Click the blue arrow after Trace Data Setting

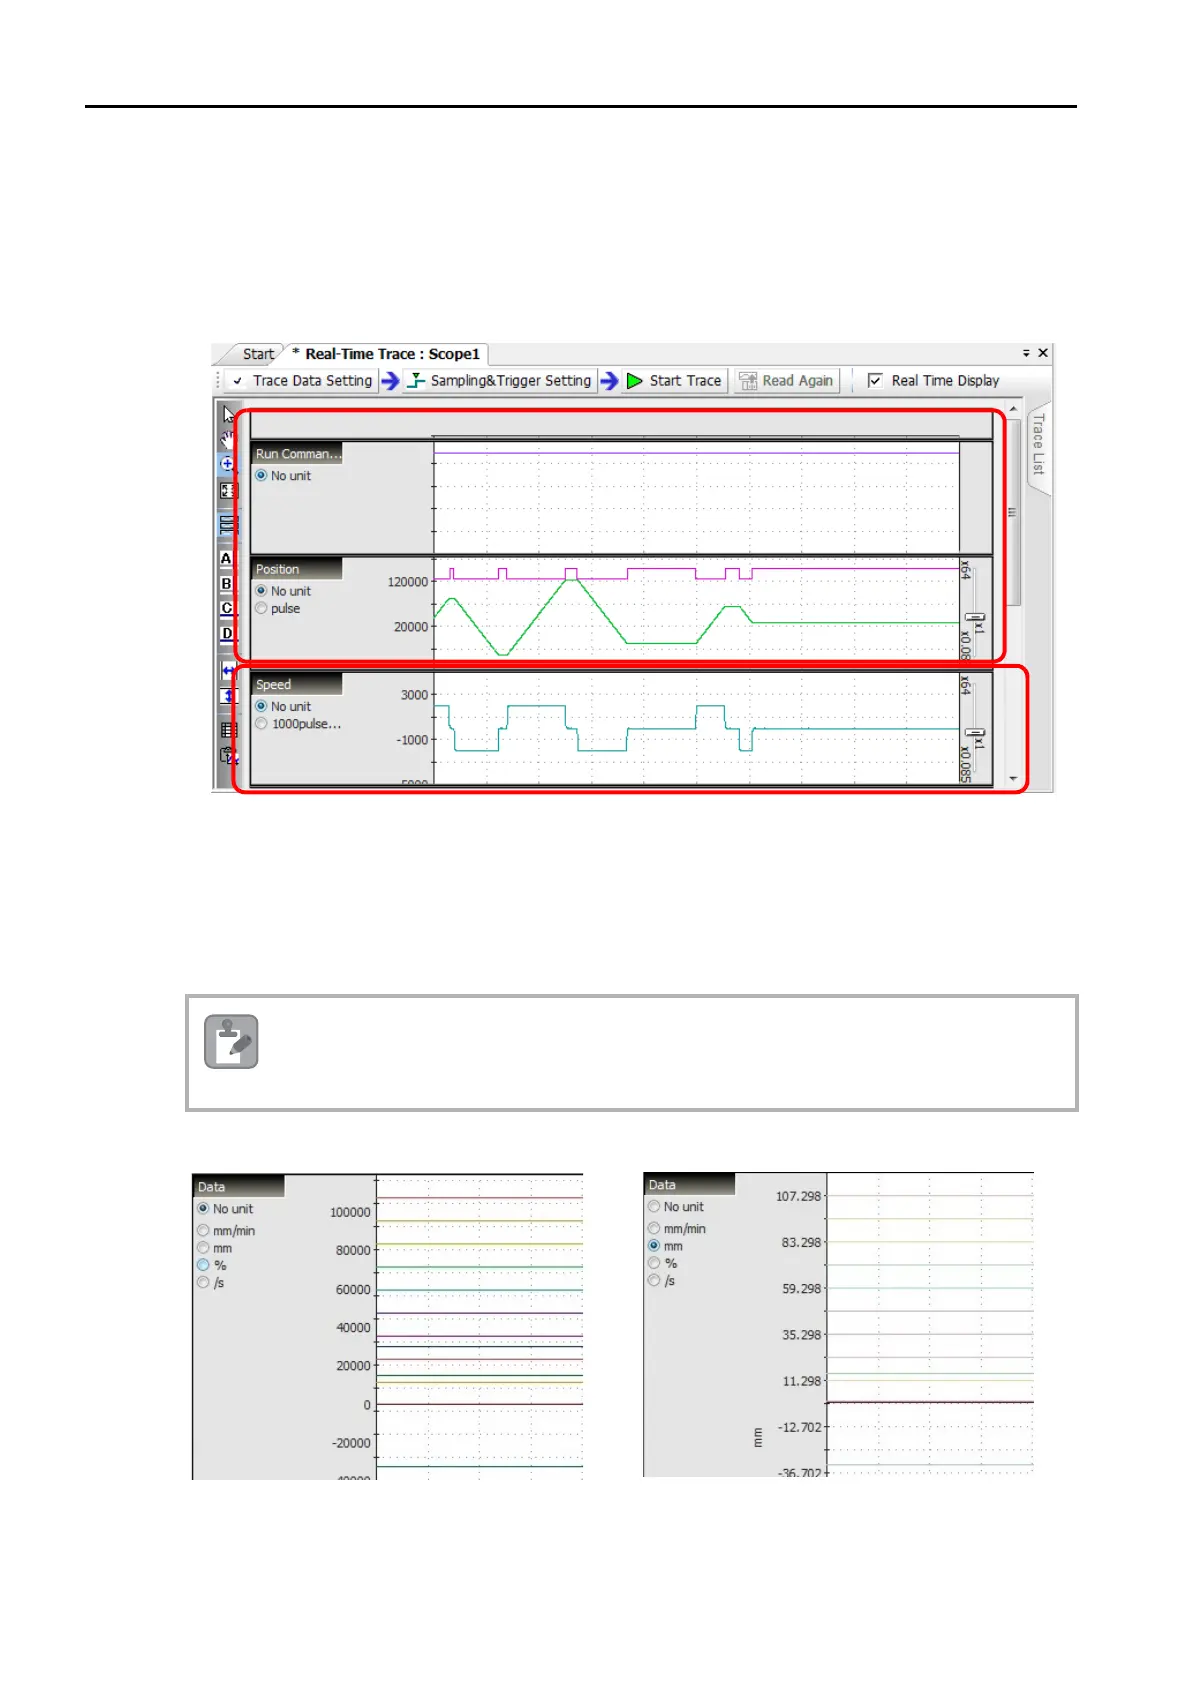390,381
